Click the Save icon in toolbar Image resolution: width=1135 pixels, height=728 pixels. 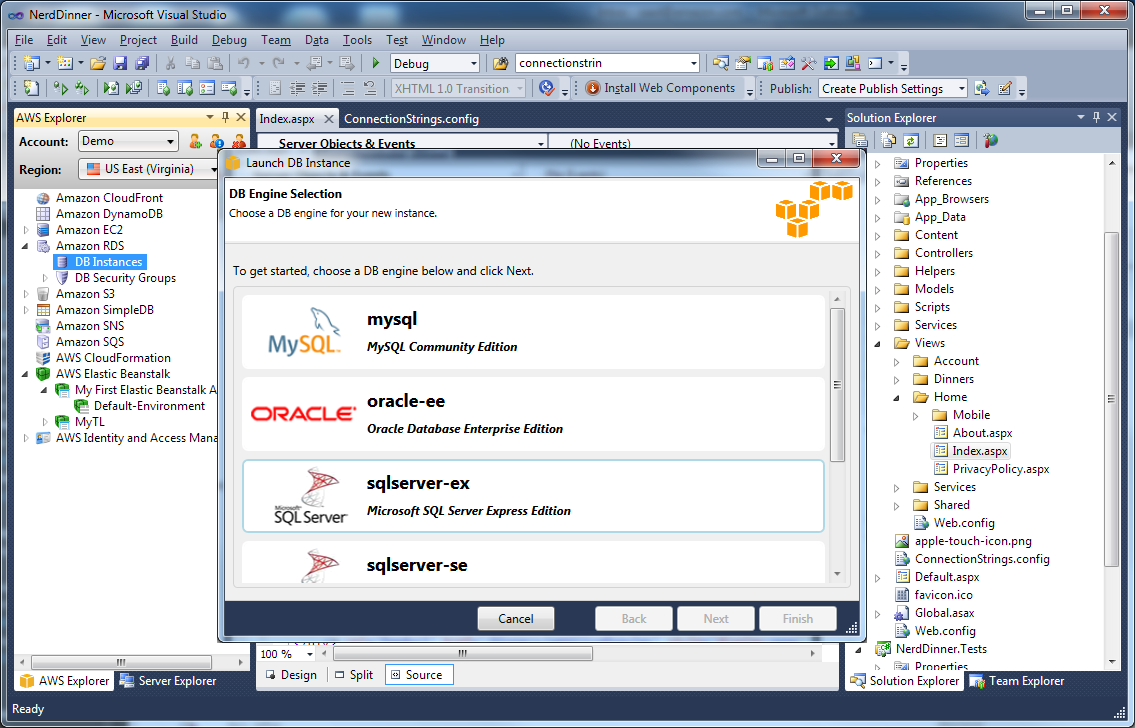coord(120,63)
